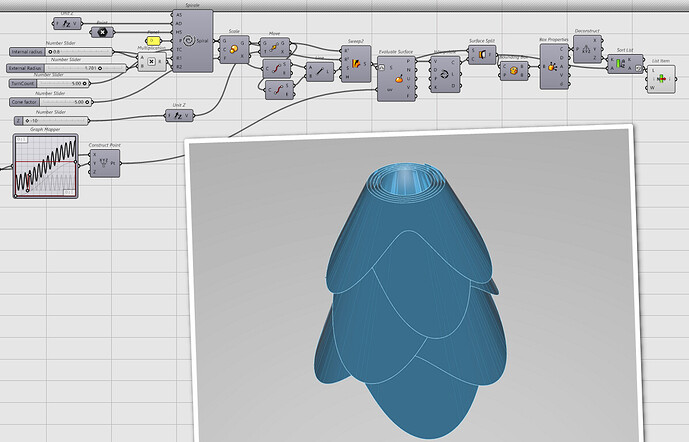This screenshot has height=442, width=689.
Task: Click the AS input of Spiral
Action: point(179,14)
